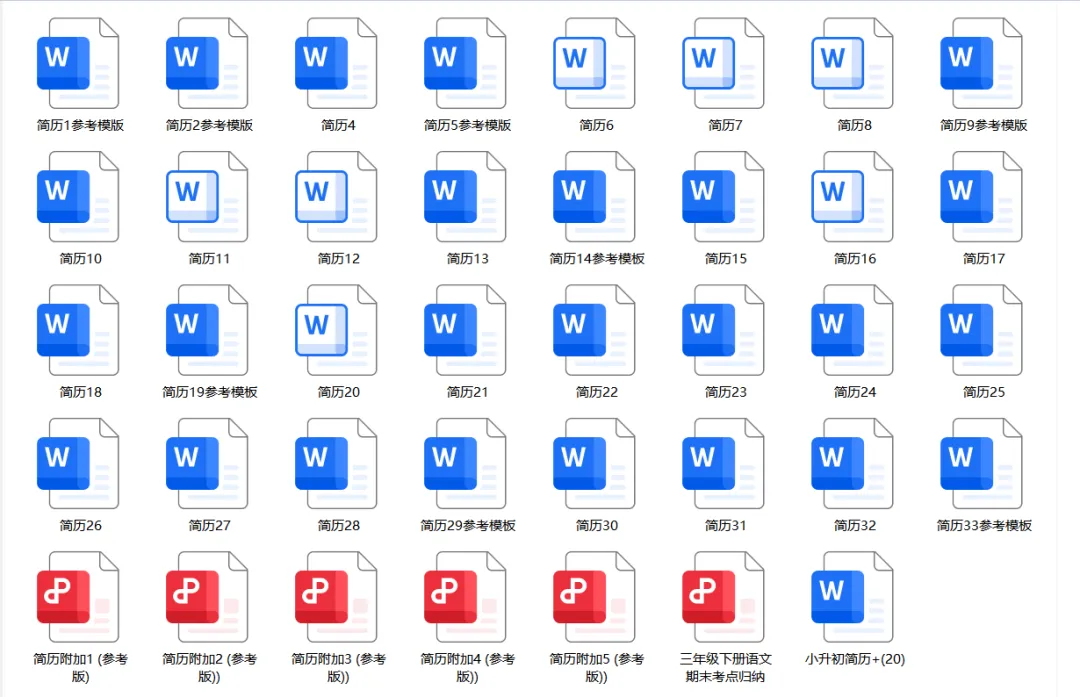Select the 简历17 document icon
Screen dimensions: 1080x697
pyautogui.click(x=982, y=197)
